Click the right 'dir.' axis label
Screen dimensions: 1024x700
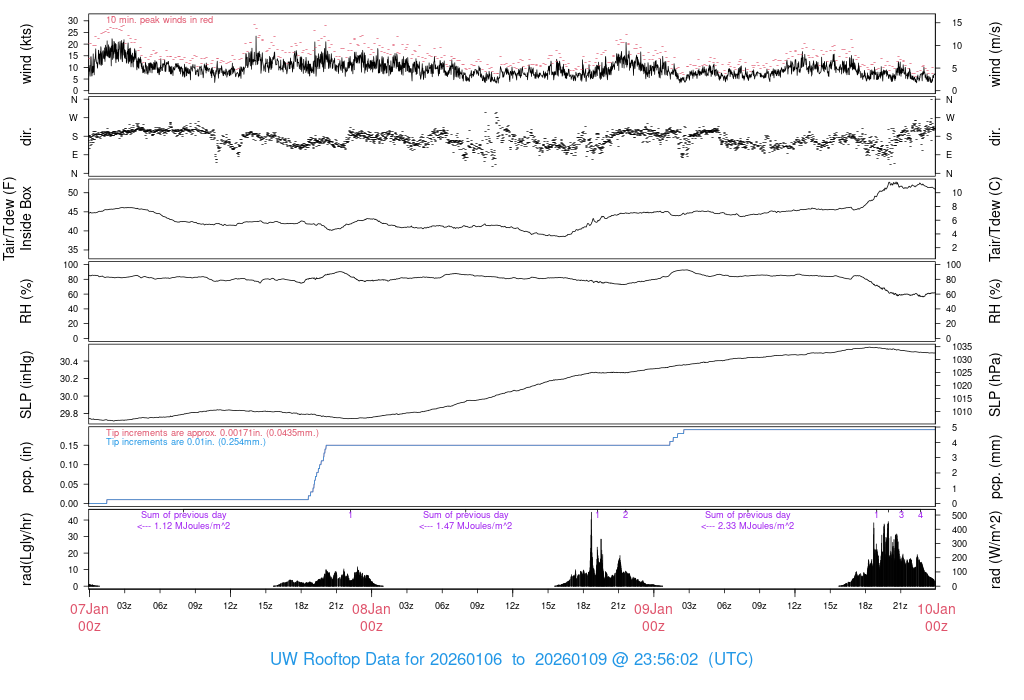coord(995,137)
